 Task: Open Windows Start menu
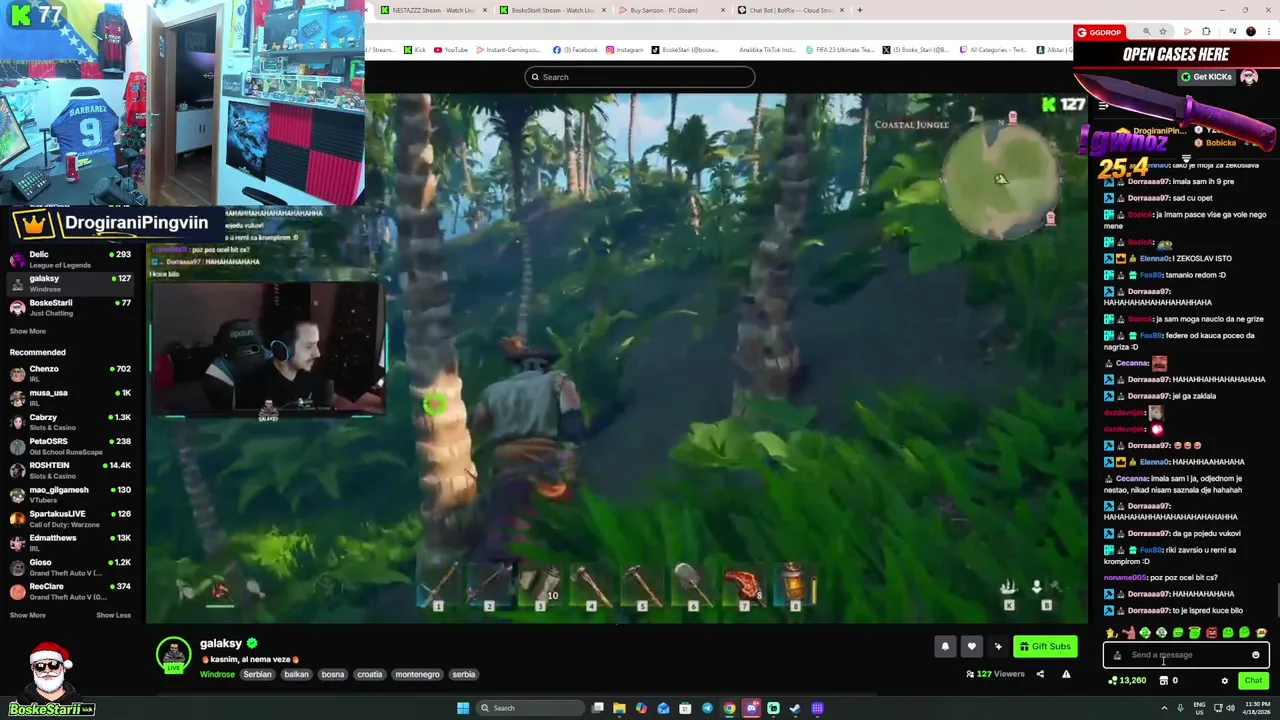coord(463,708)
